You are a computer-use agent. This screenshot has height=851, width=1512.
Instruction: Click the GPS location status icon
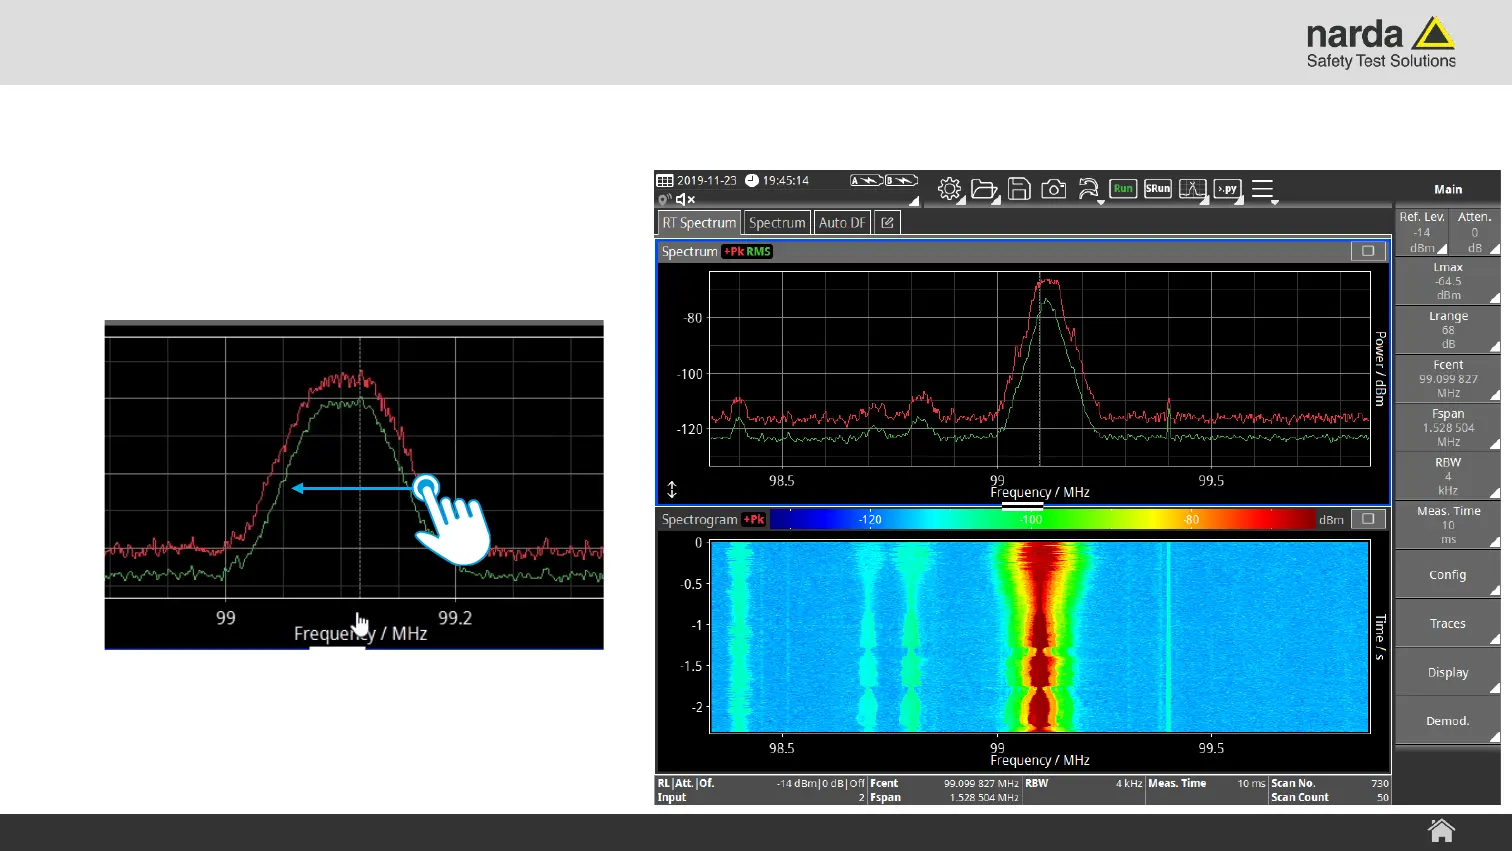(664, 199)
